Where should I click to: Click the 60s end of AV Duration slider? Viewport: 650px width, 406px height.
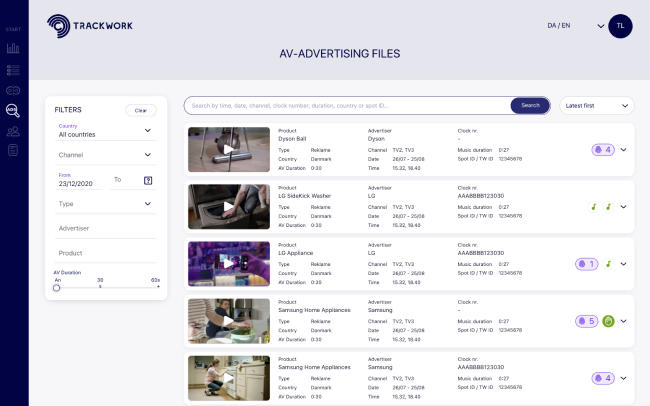click(x=155, y=281)
